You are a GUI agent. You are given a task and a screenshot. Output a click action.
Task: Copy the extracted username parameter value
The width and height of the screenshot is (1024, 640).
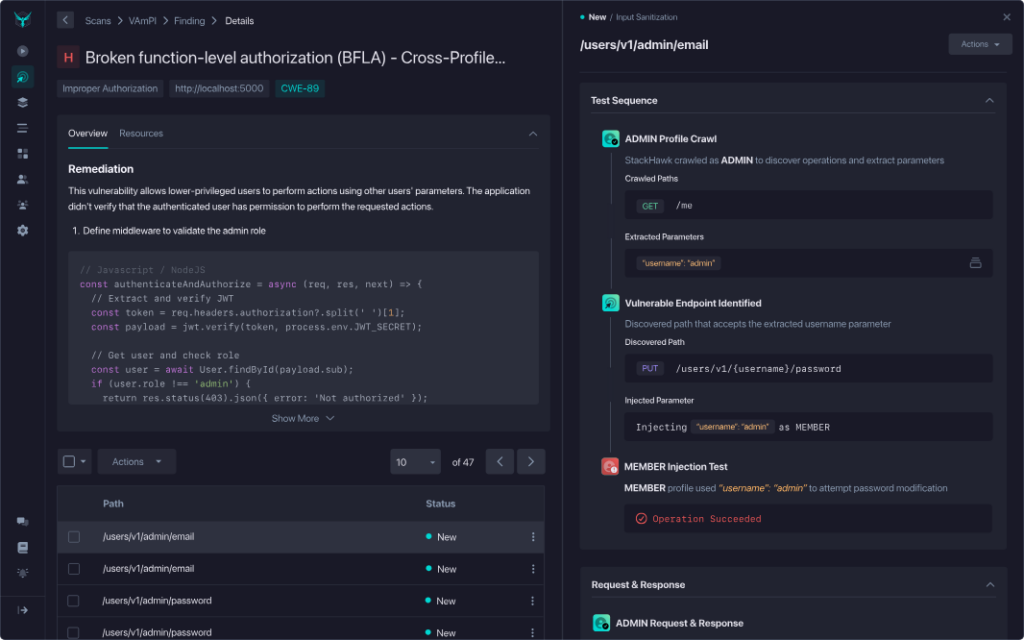(977, 262)
